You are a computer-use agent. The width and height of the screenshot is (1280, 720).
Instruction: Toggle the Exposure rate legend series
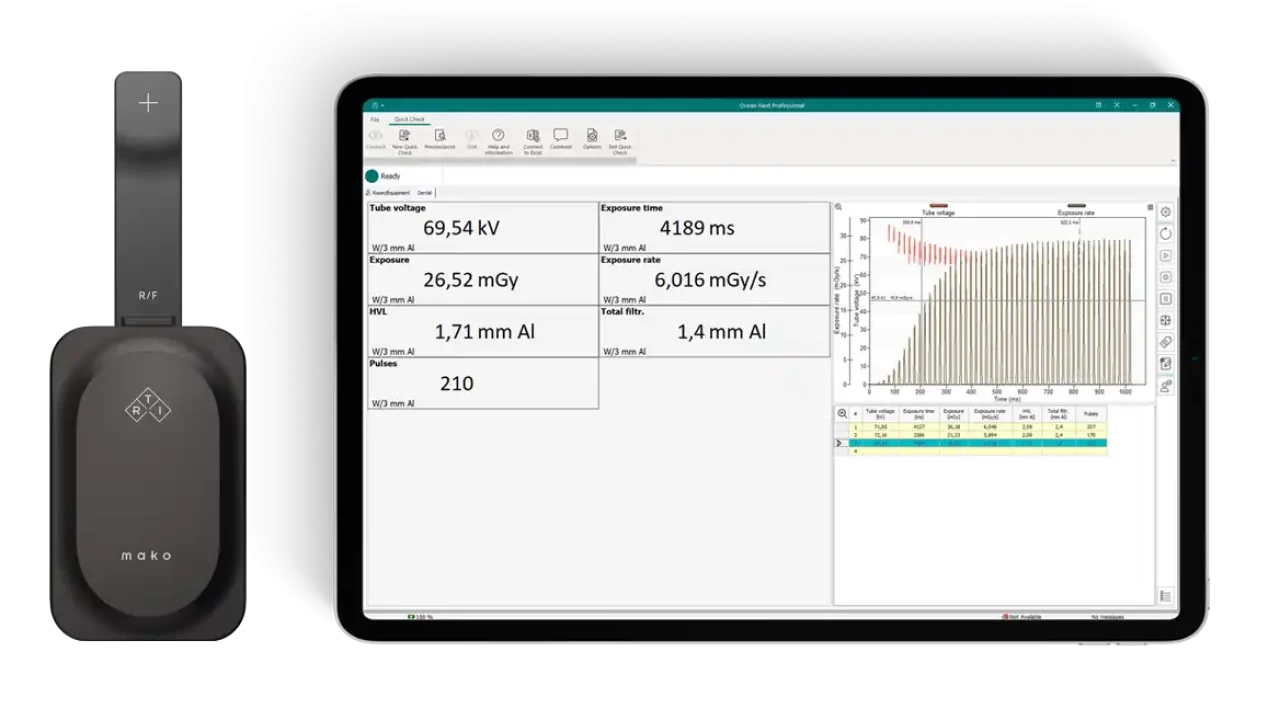[1076, 208]
